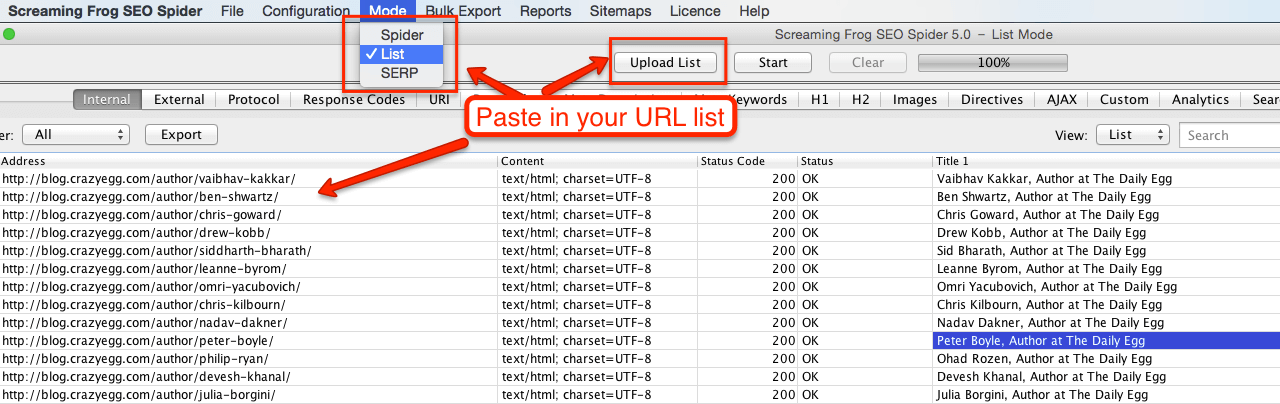Choose Spider in the Mode menu

(x=402, y=35)
